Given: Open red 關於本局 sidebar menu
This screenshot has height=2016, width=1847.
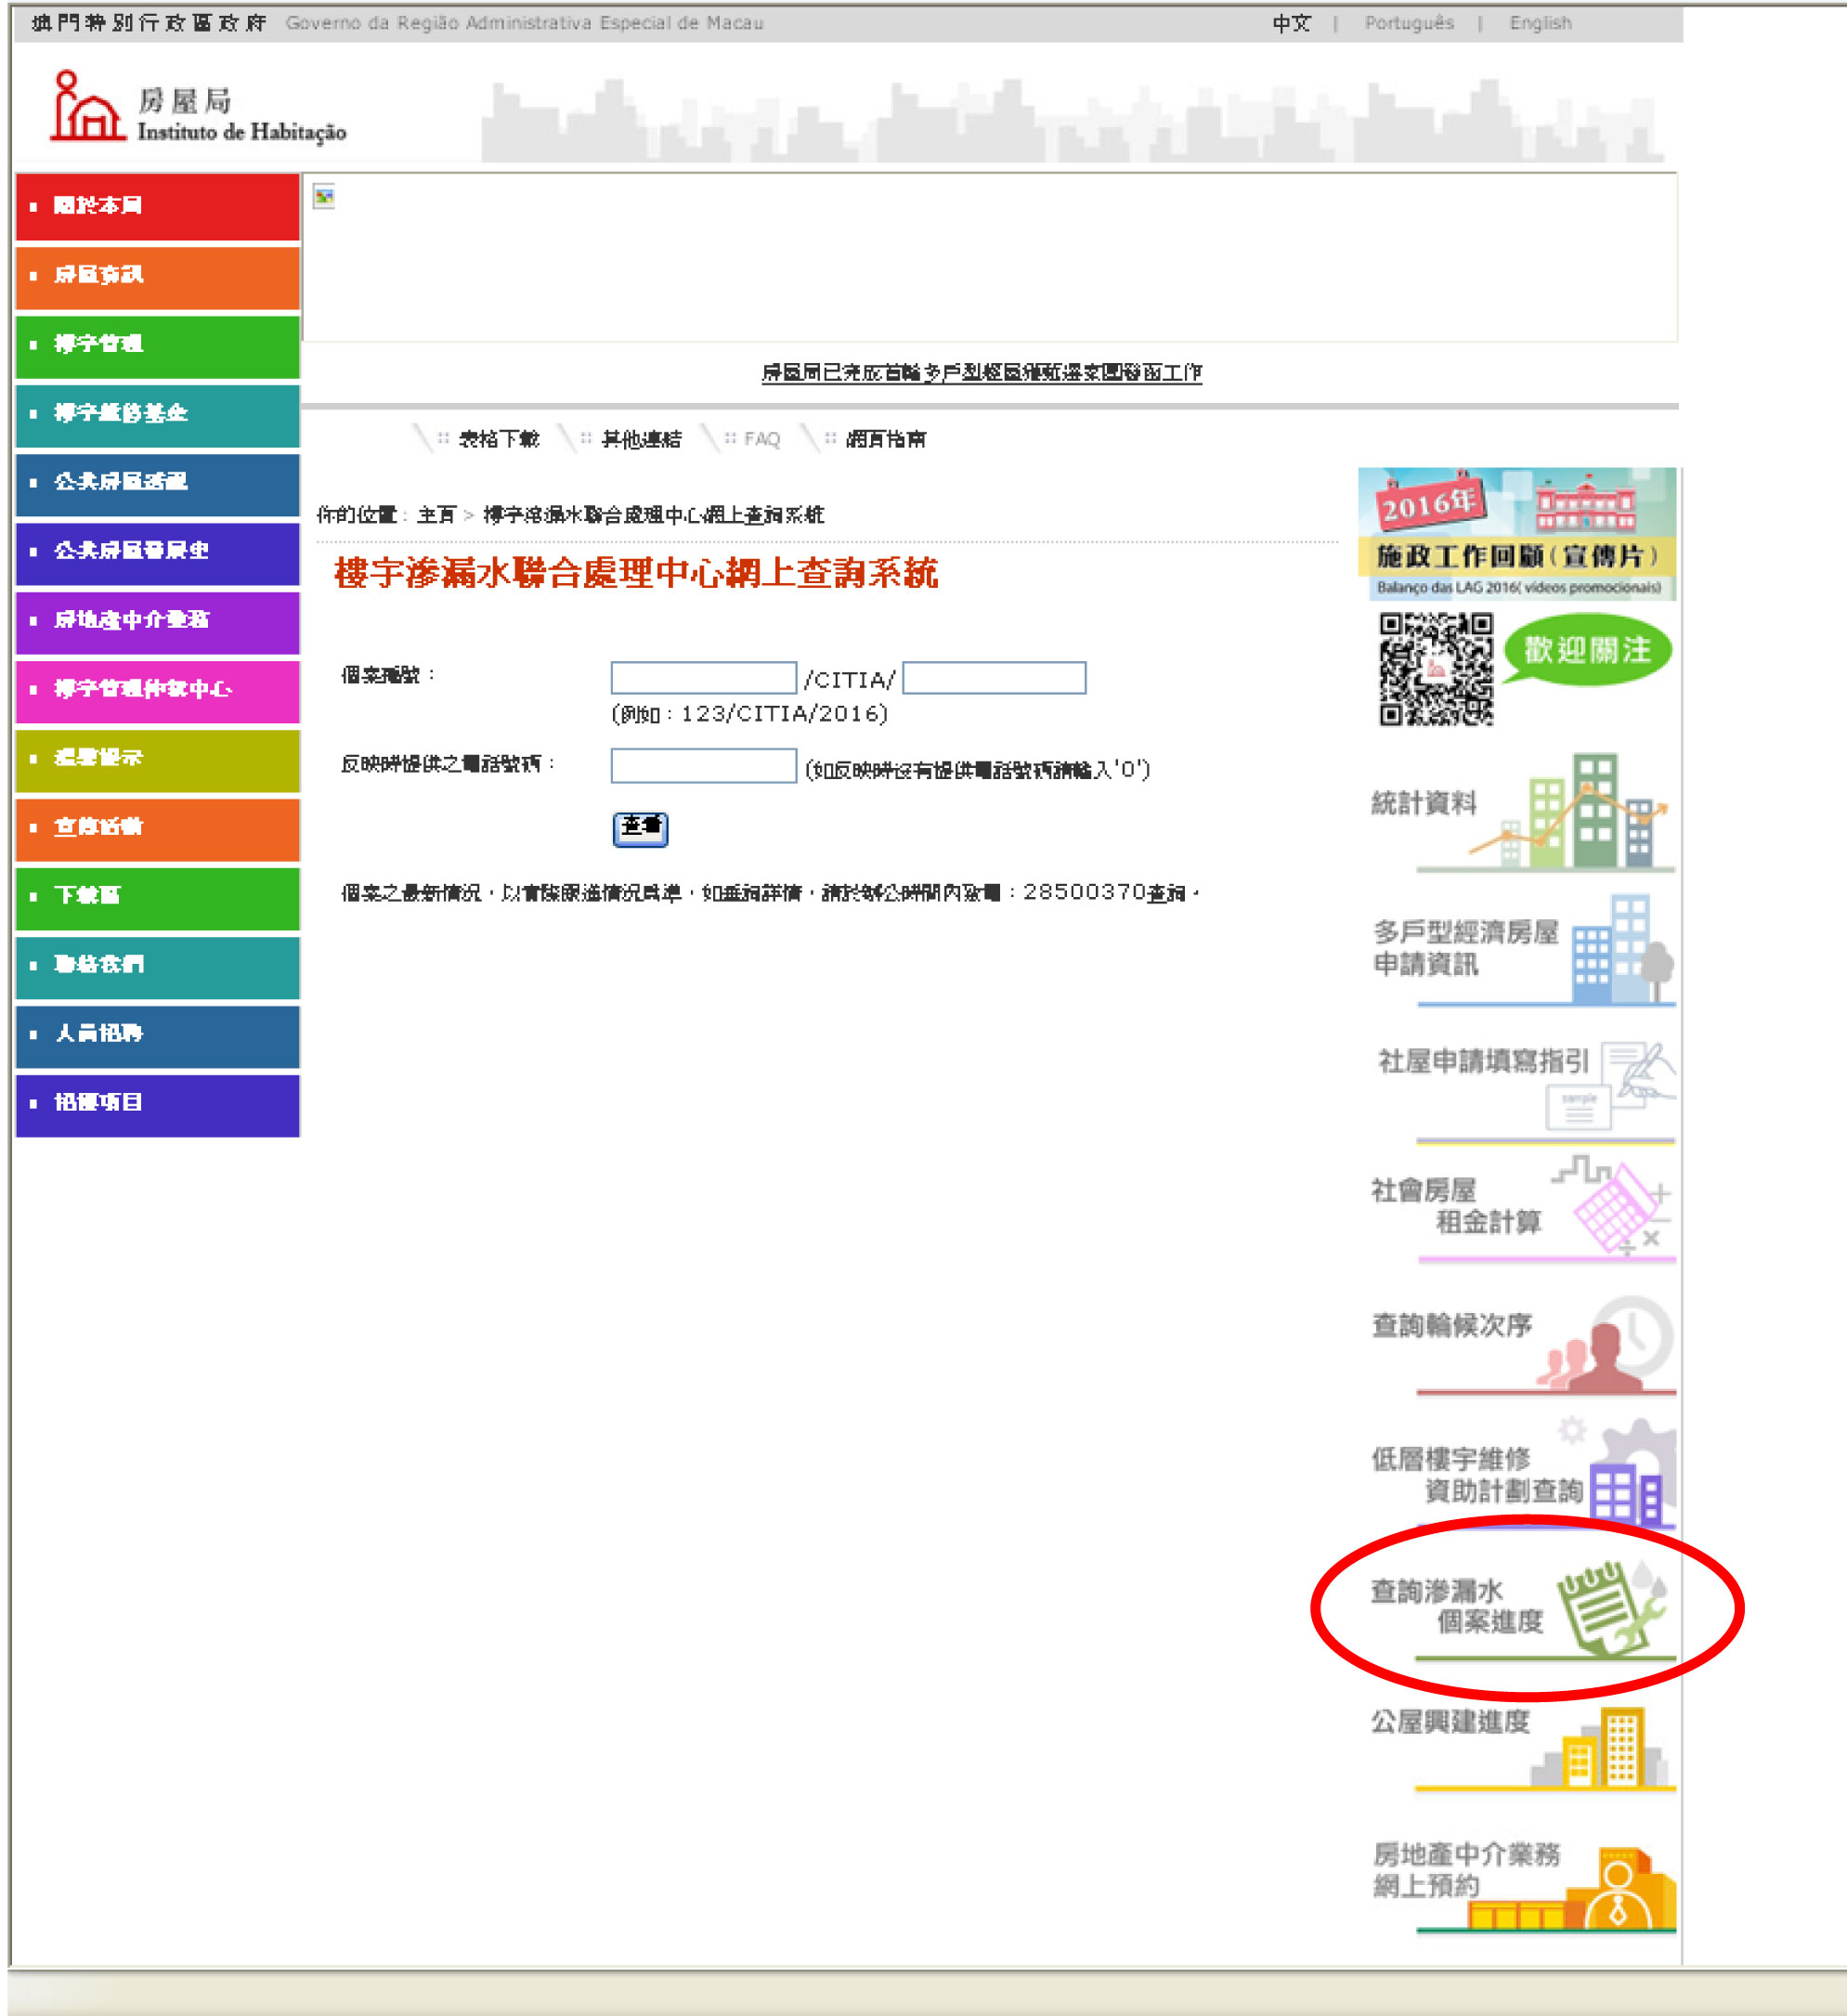Looking at the screenshot, I should coord(158,206).
